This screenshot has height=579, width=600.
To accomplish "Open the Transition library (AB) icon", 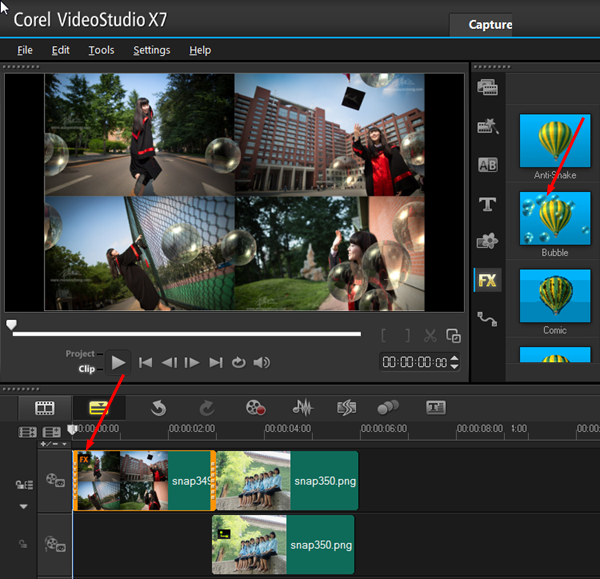I will (488, 165).
